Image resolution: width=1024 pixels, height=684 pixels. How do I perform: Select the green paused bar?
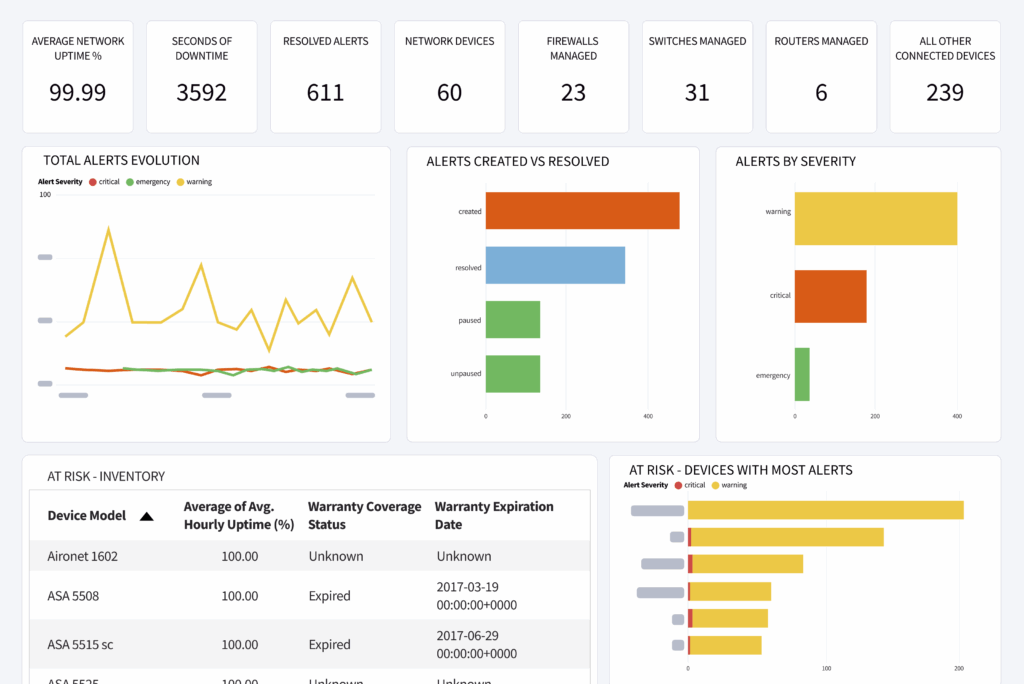pos(513,319)
